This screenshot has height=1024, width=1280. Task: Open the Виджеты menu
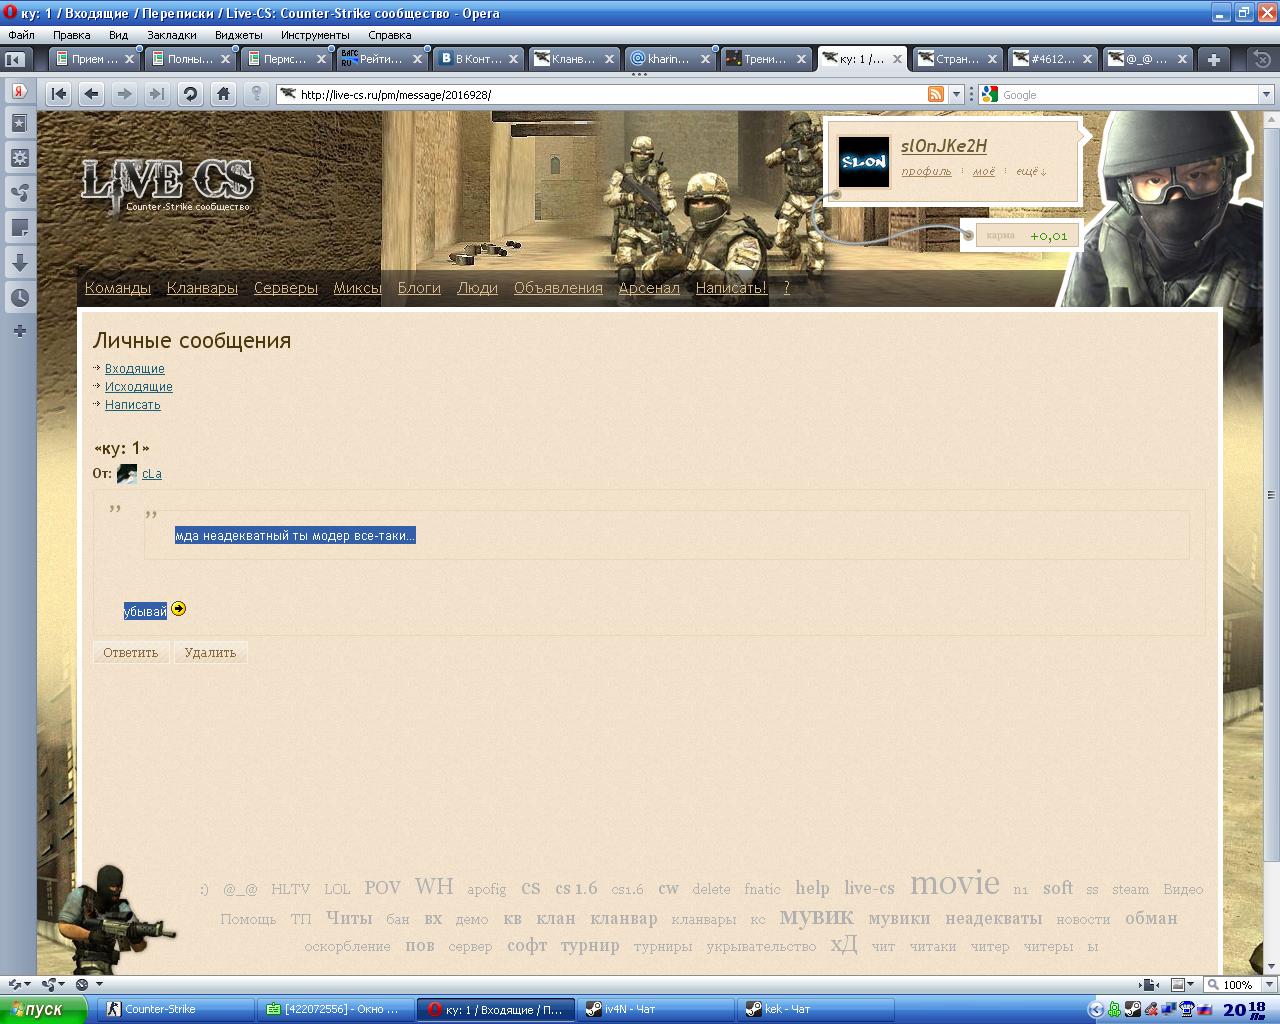(239, 35)
